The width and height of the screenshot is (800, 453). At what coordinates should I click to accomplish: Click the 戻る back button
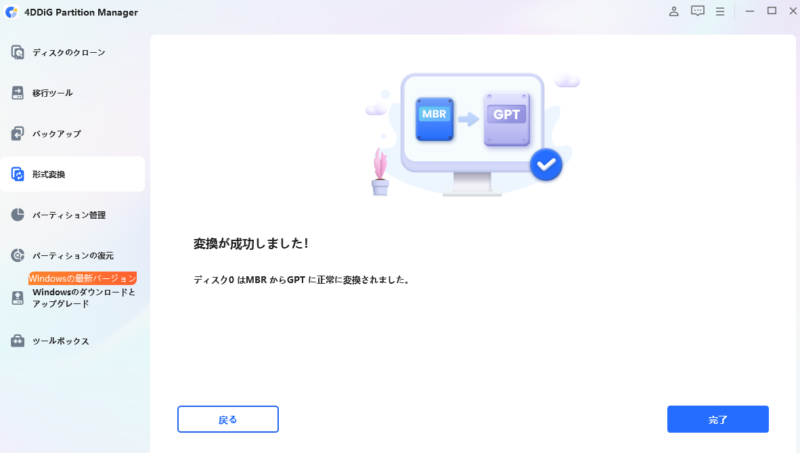tap(228, 419)
